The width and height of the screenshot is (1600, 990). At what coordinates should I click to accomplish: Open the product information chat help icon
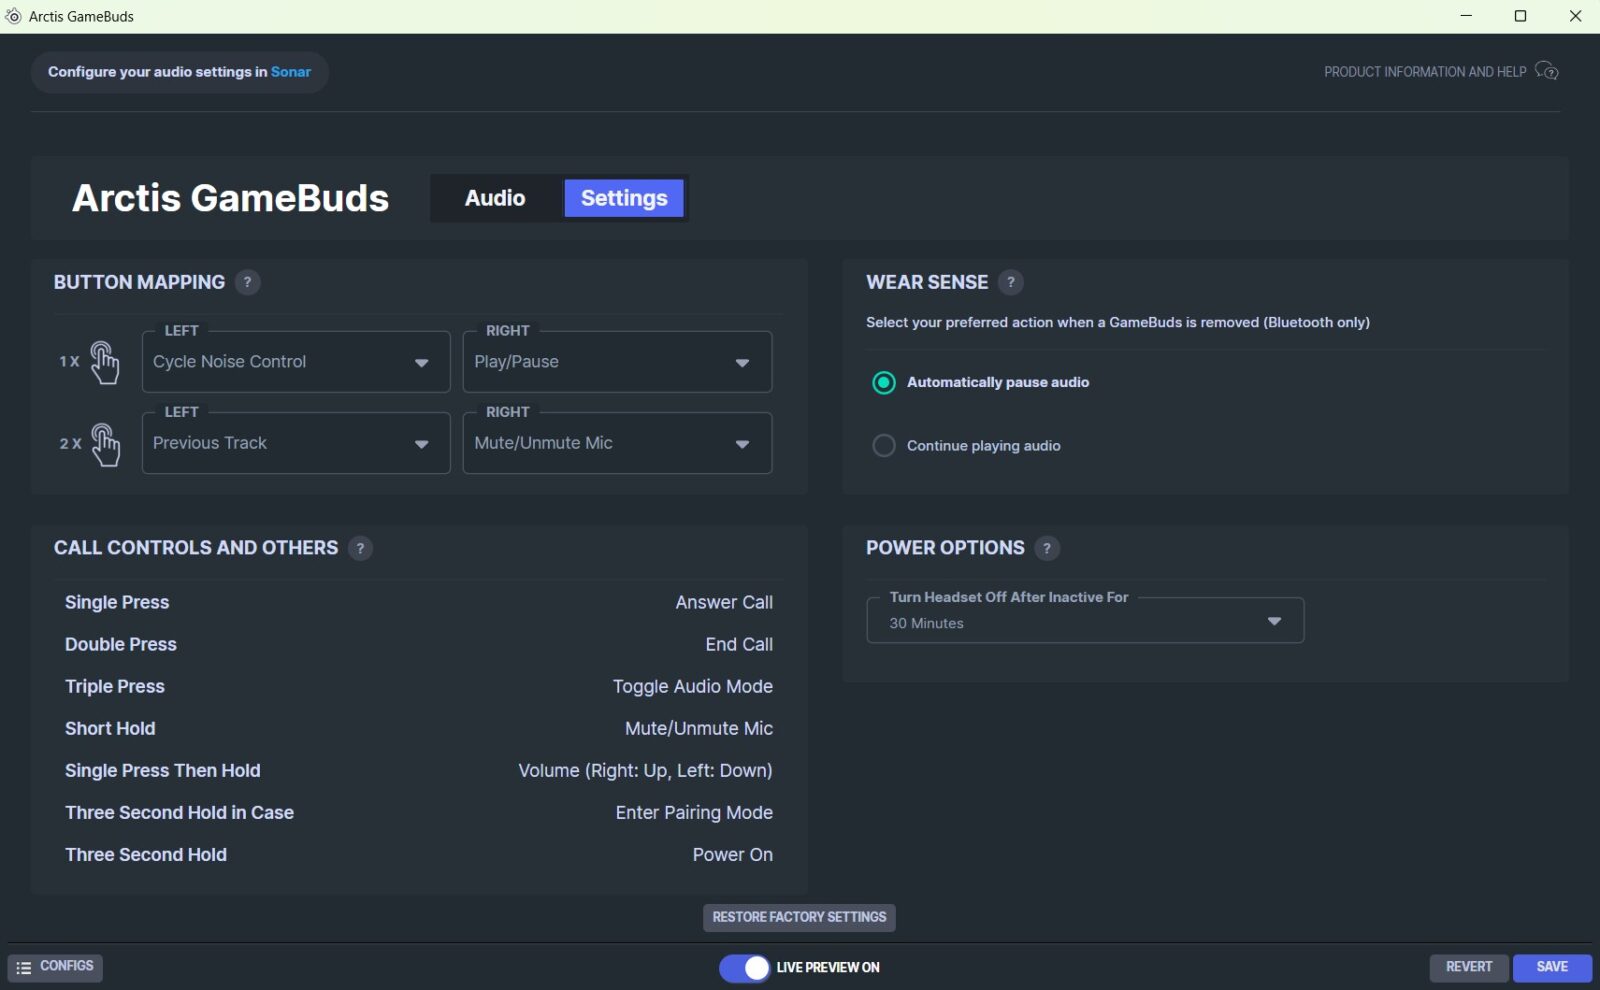(1546, 71)
